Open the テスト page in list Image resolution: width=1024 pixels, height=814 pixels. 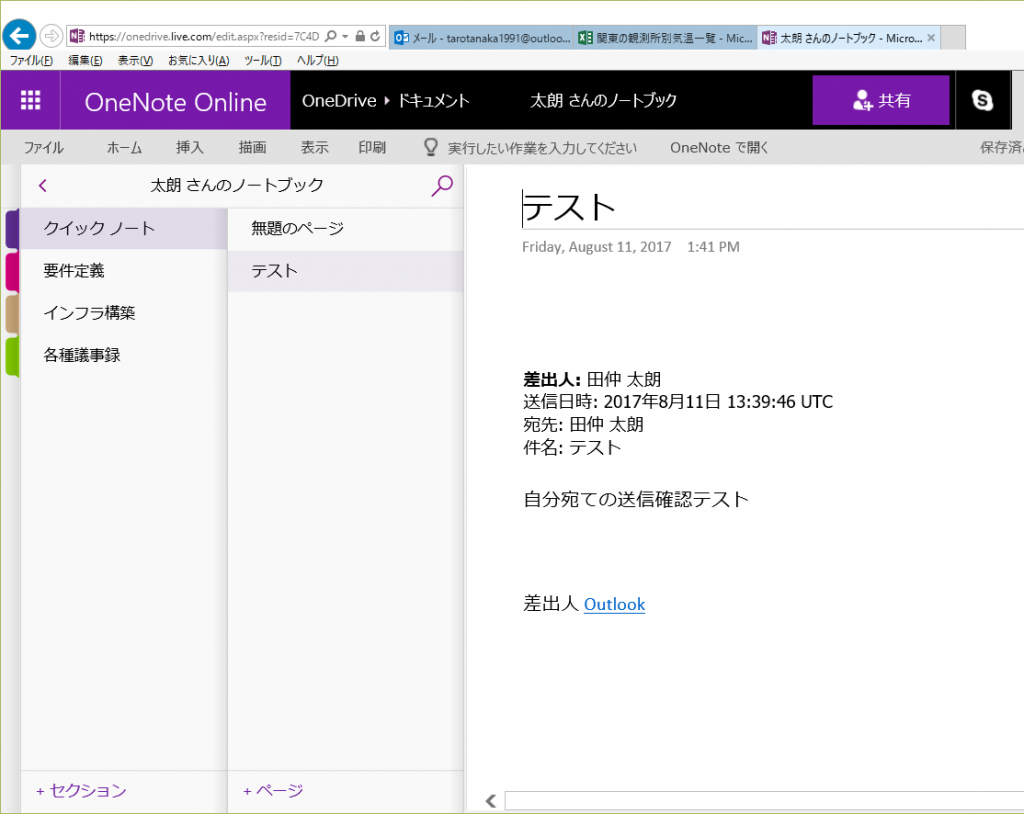click(x=345, y=271)
